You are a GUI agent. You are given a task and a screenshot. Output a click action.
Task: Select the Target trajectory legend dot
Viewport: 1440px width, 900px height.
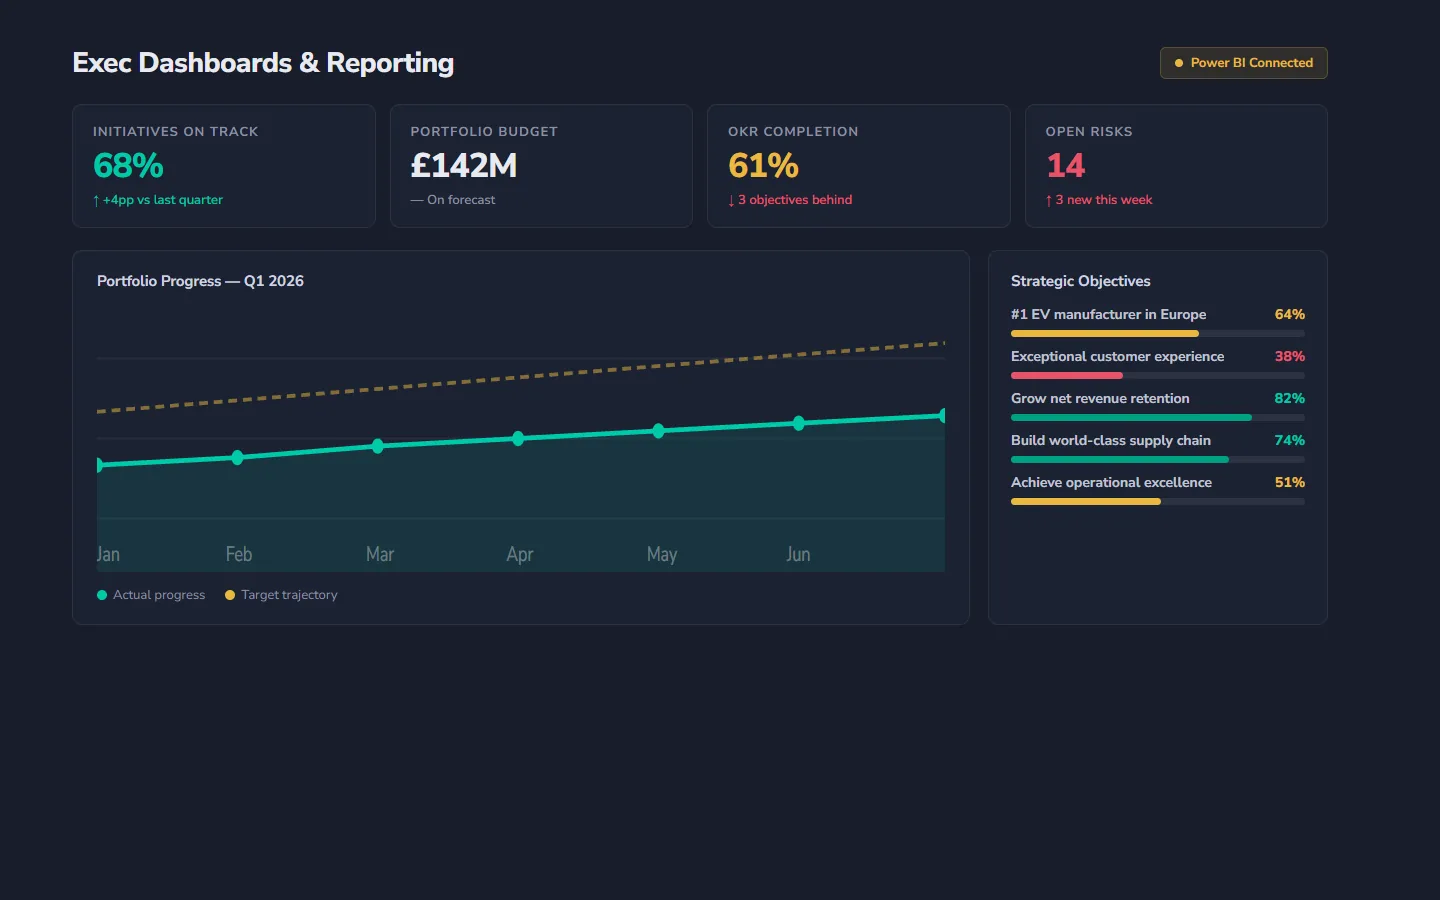(230, 594)
